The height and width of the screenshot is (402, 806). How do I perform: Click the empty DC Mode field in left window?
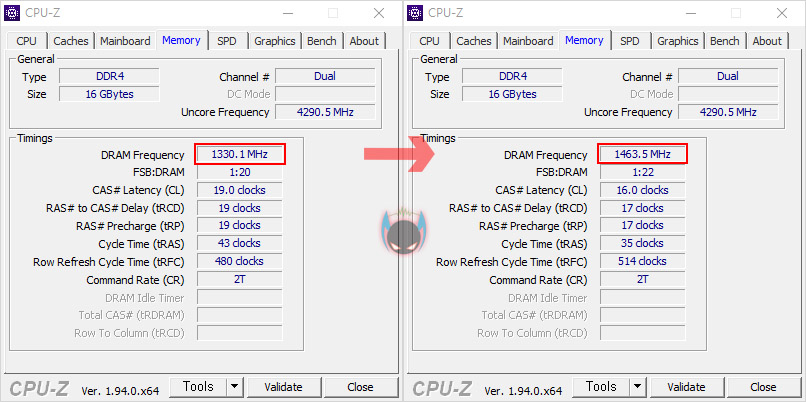pyautogui.click(x=325, y=94)
